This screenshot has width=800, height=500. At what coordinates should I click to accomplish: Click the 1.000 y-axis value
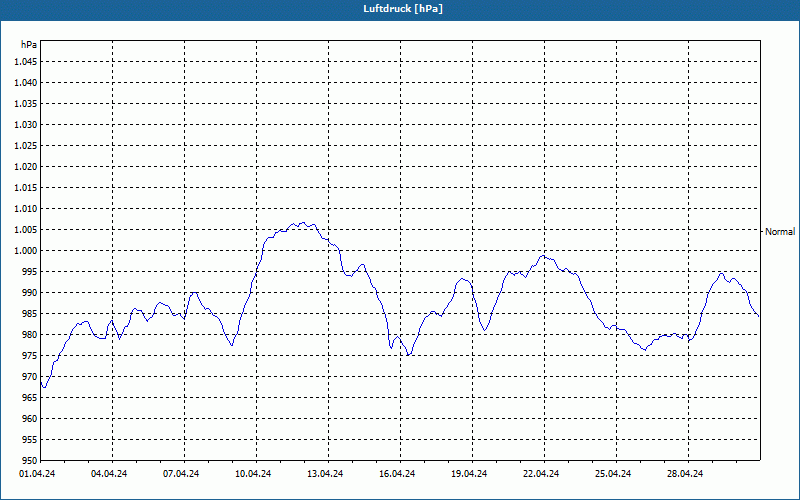pos(26,251)
